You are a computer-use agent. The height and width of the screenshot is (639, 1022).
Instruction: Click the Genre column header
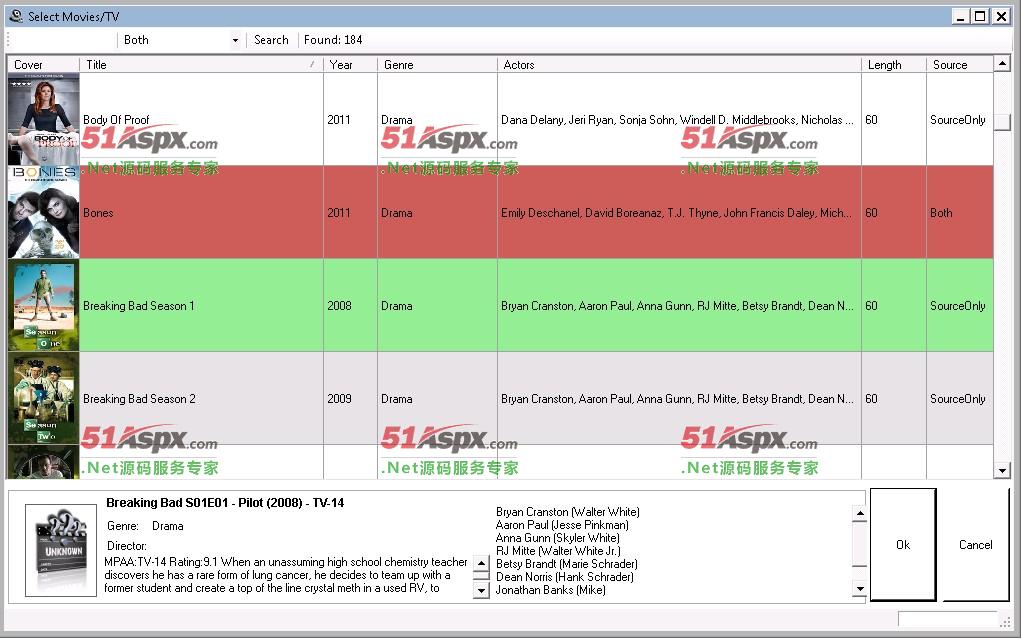coord(436,65)
